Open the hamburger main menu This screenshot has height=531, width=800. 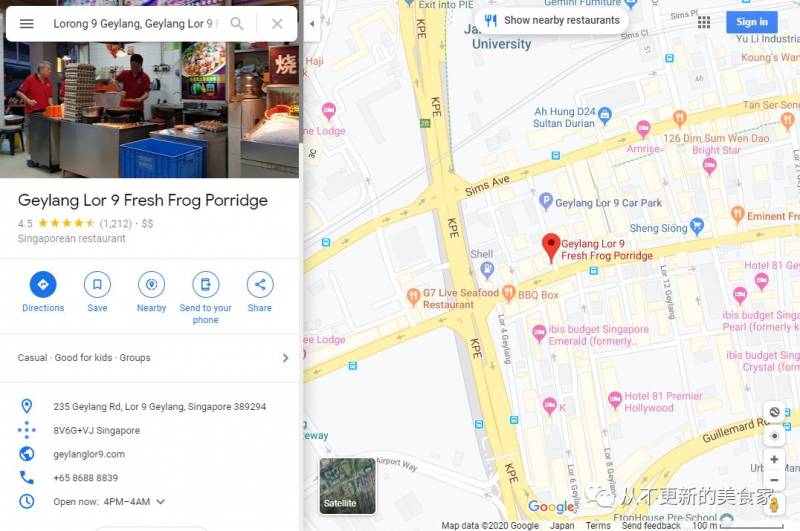(27, 23)
